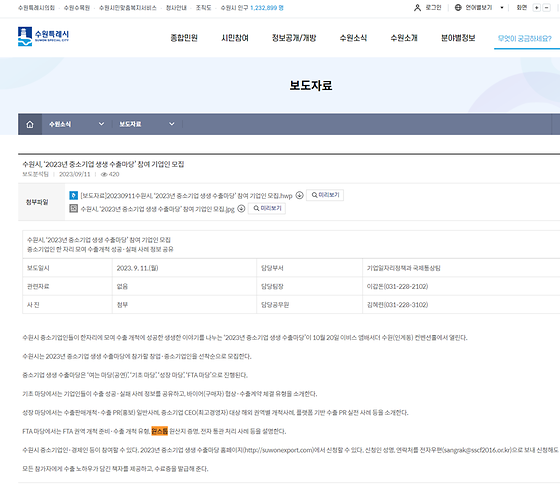560x485 pixels.
Task: Expand the 수원소식 breadcrumb dropdown
Action: [x=76, y=124]
